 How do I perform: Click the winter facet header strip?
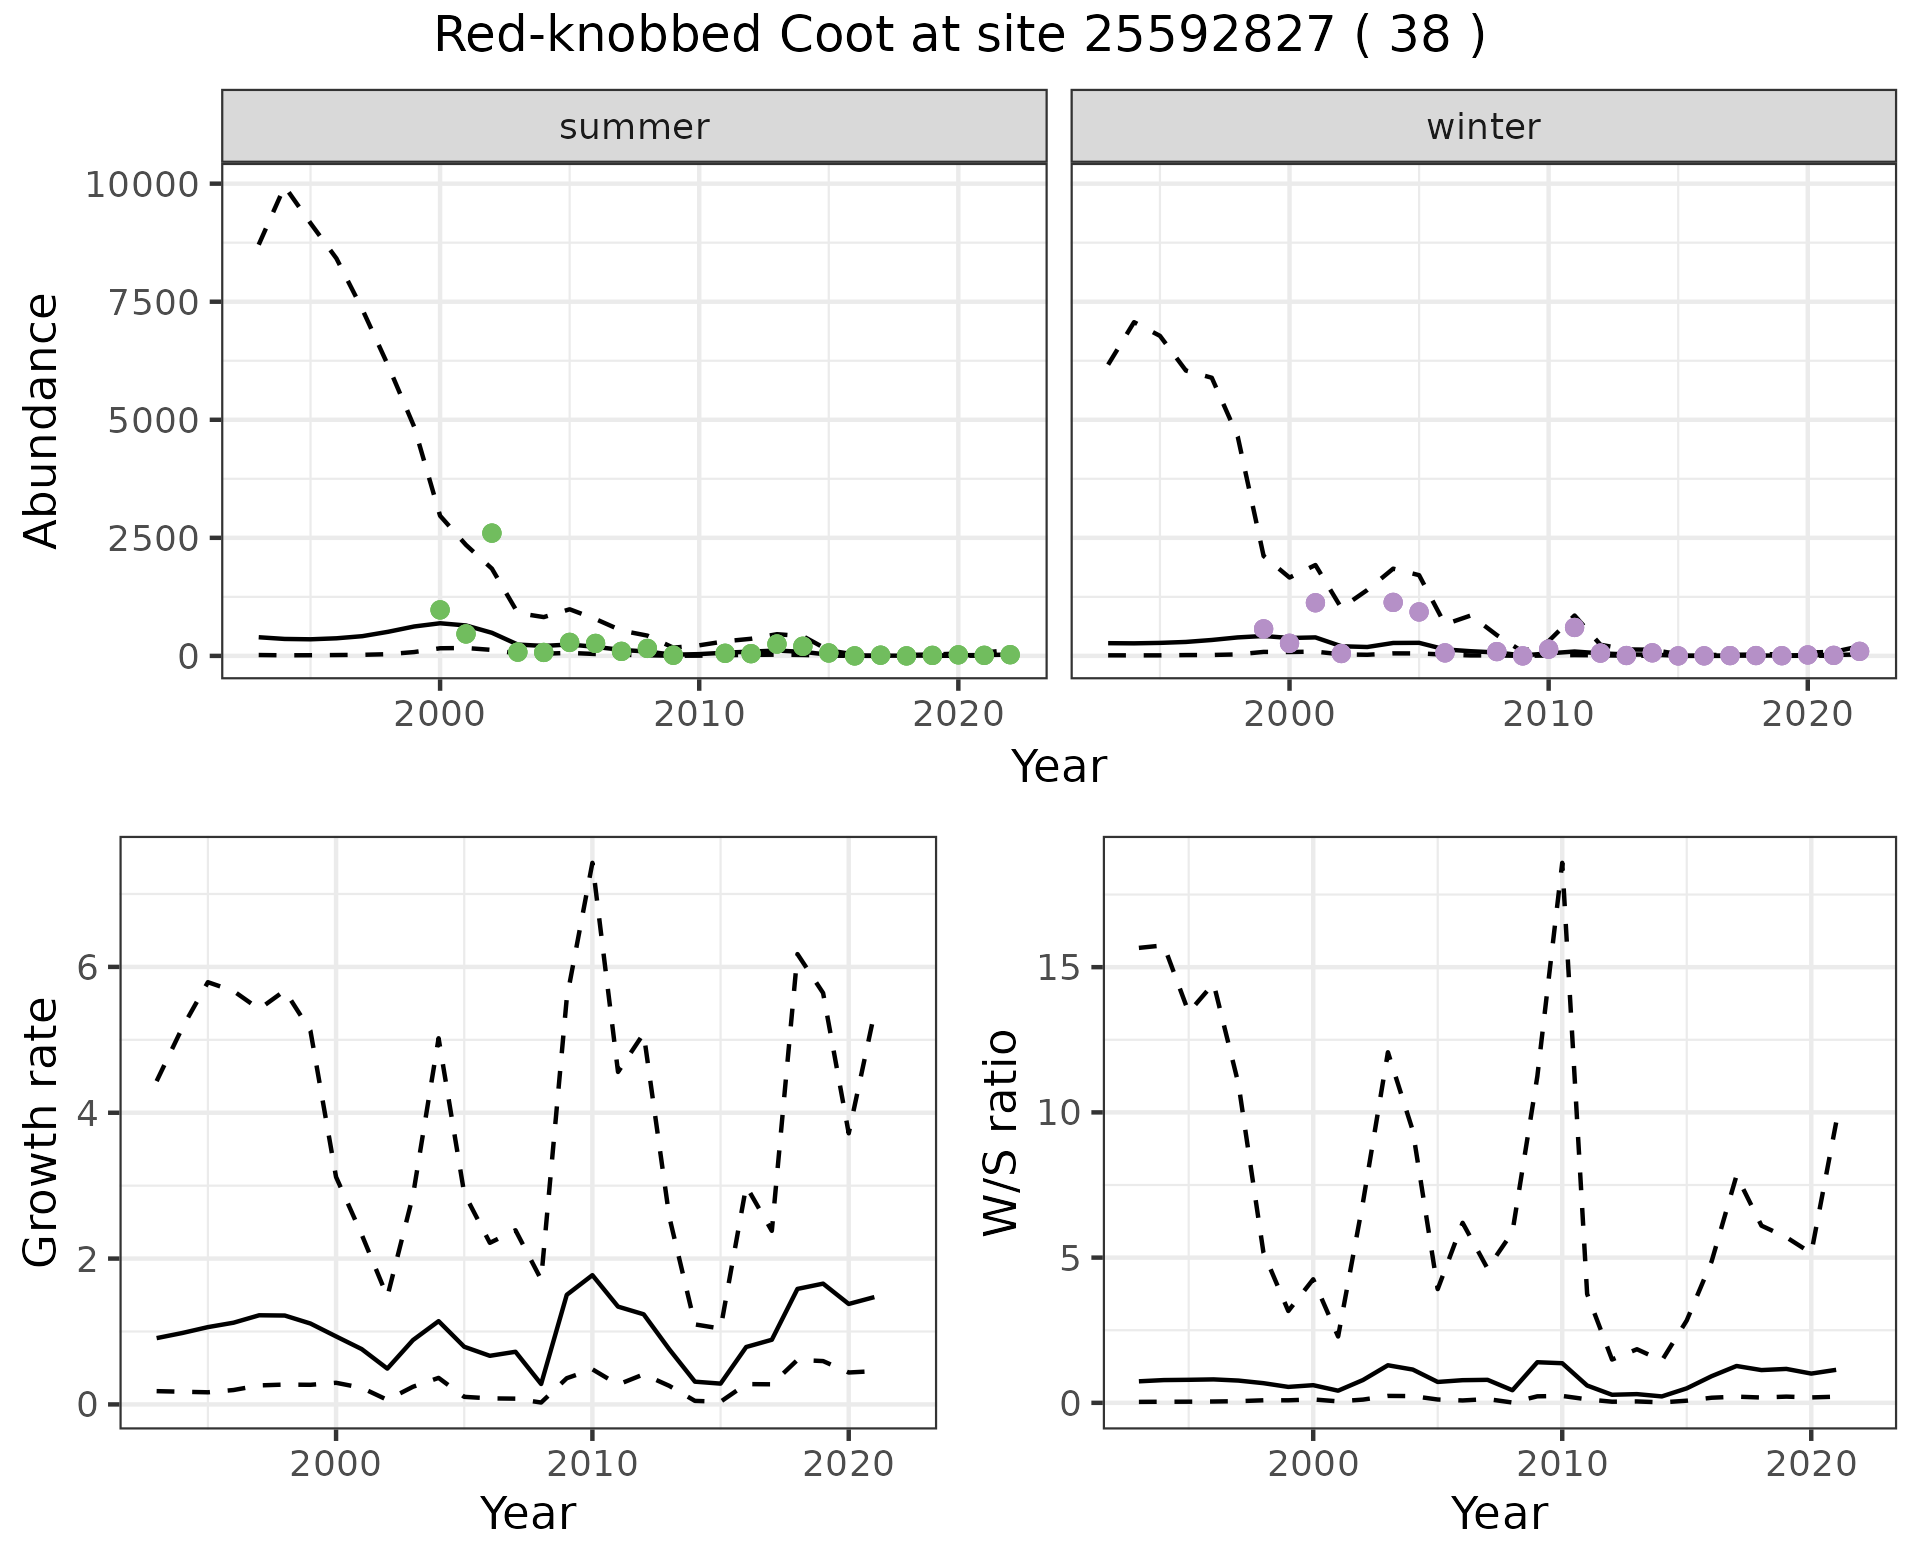(x=1483, y=127)
